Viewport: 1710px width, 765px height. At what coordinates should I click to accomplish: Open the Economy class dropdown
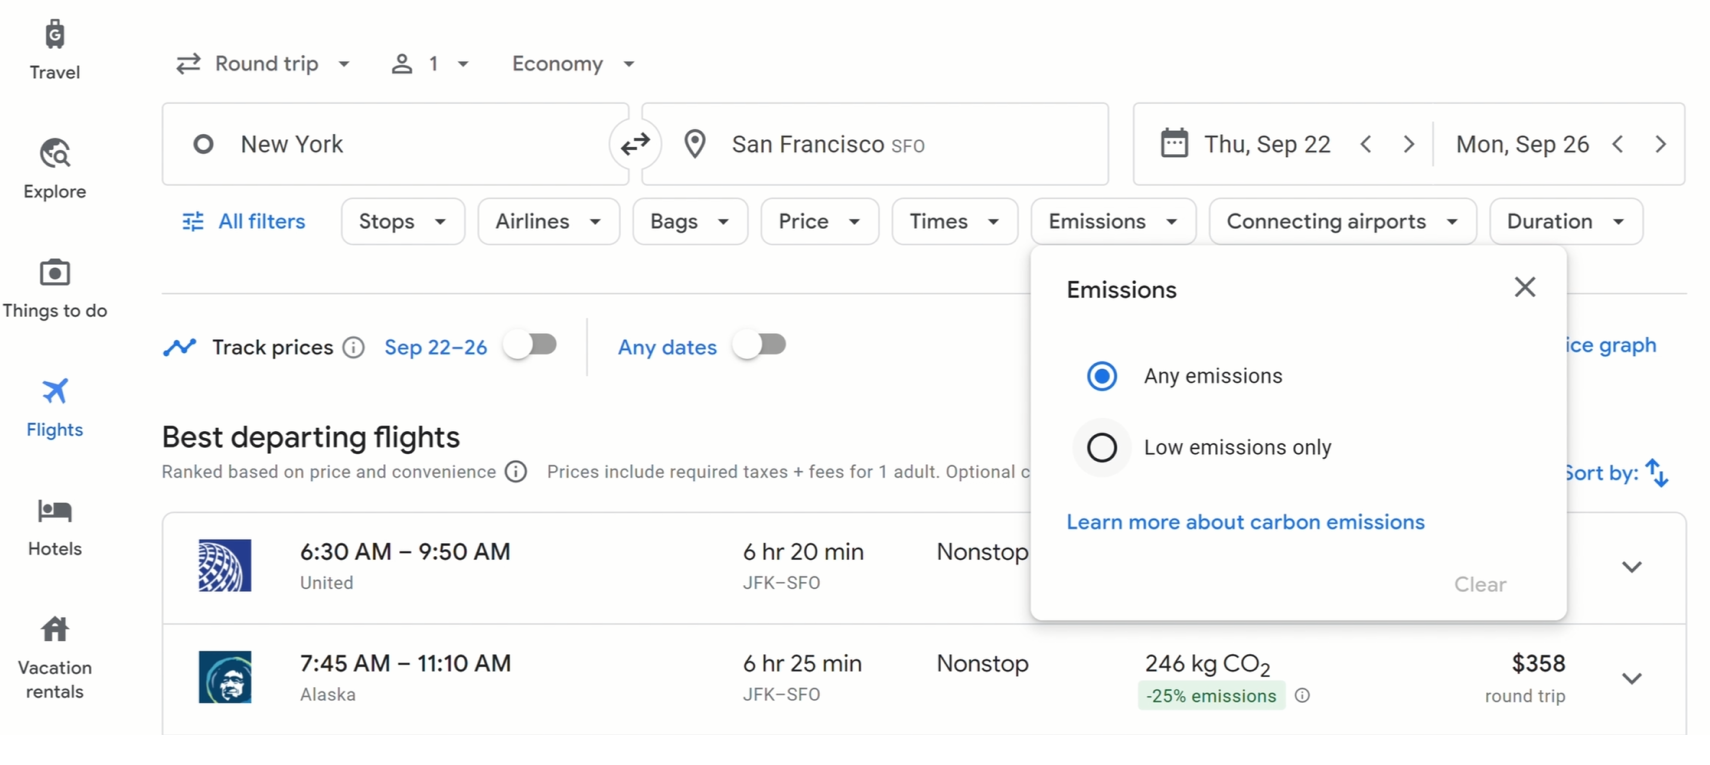click(573, 64)
